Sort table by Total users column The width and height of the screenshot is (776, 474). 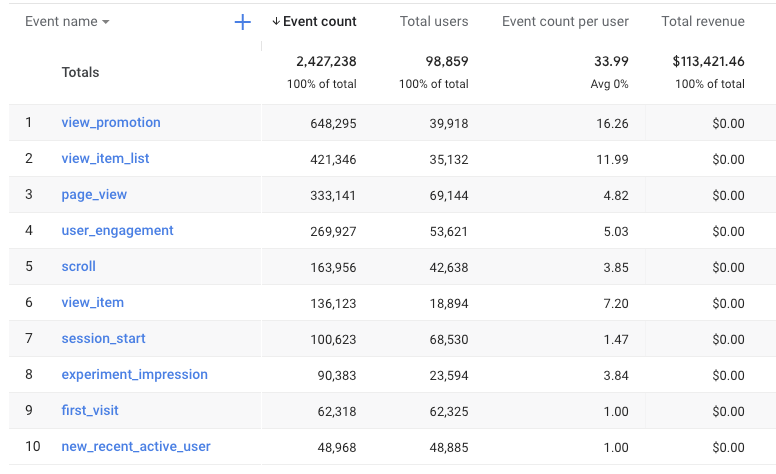pos(435,22)
